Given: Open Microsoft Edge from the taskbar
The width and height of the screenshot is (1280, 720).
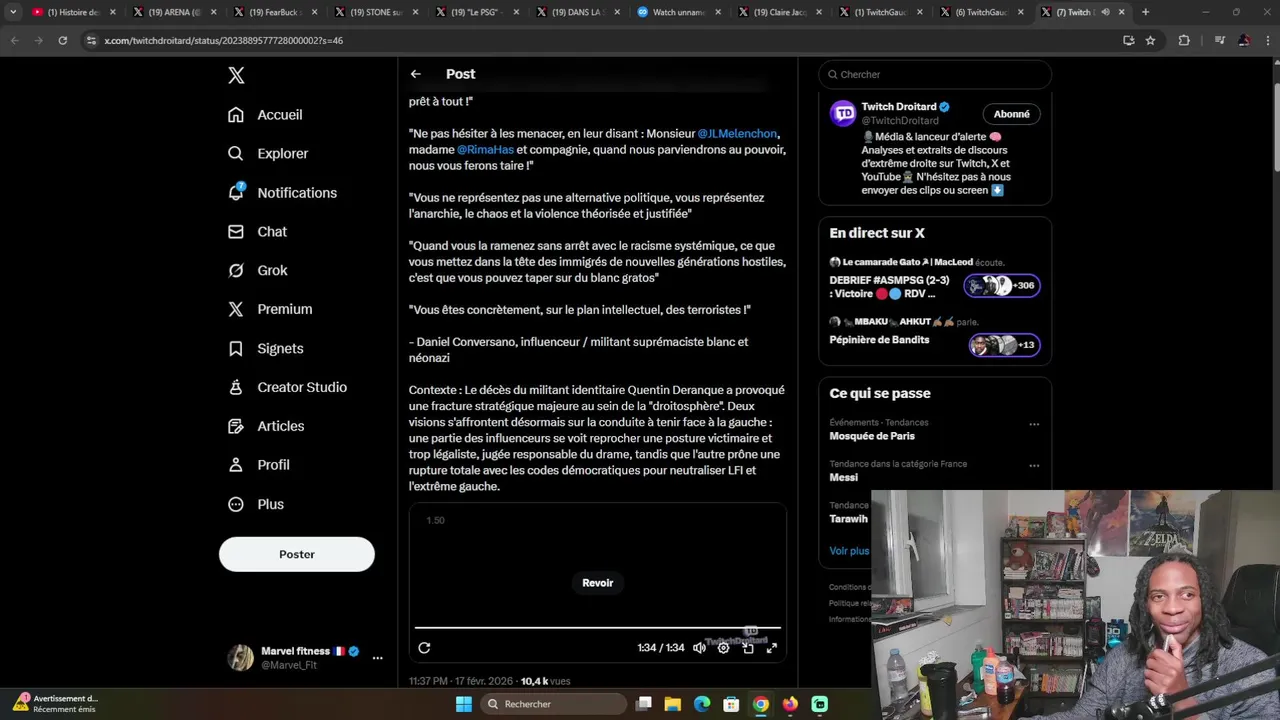Looking at the screenshot, I should coord(702,704).
